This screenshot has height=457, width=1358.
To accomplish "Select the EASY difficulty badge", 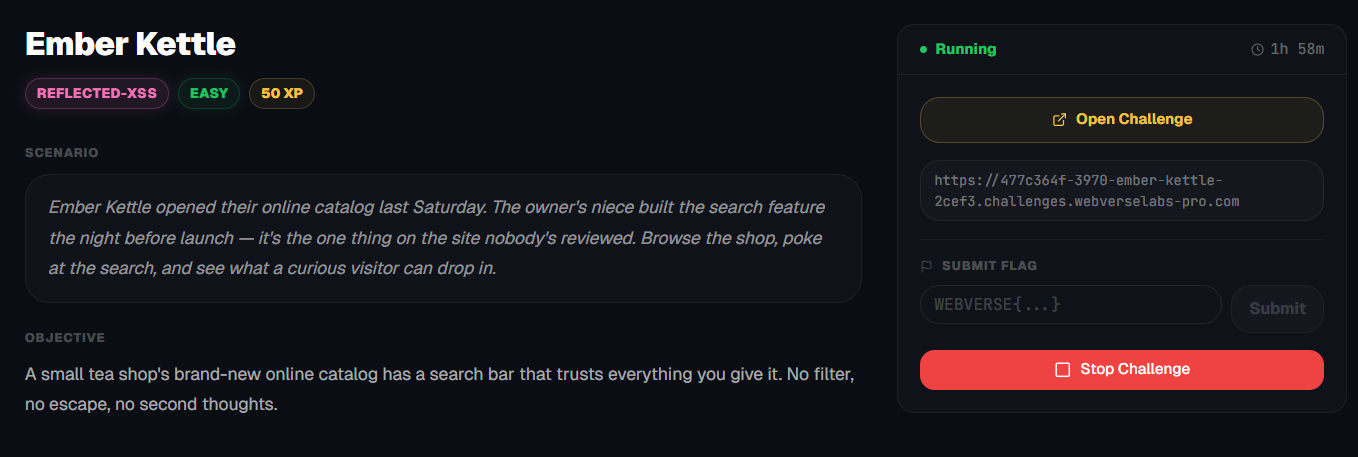I will coord(209,93).
